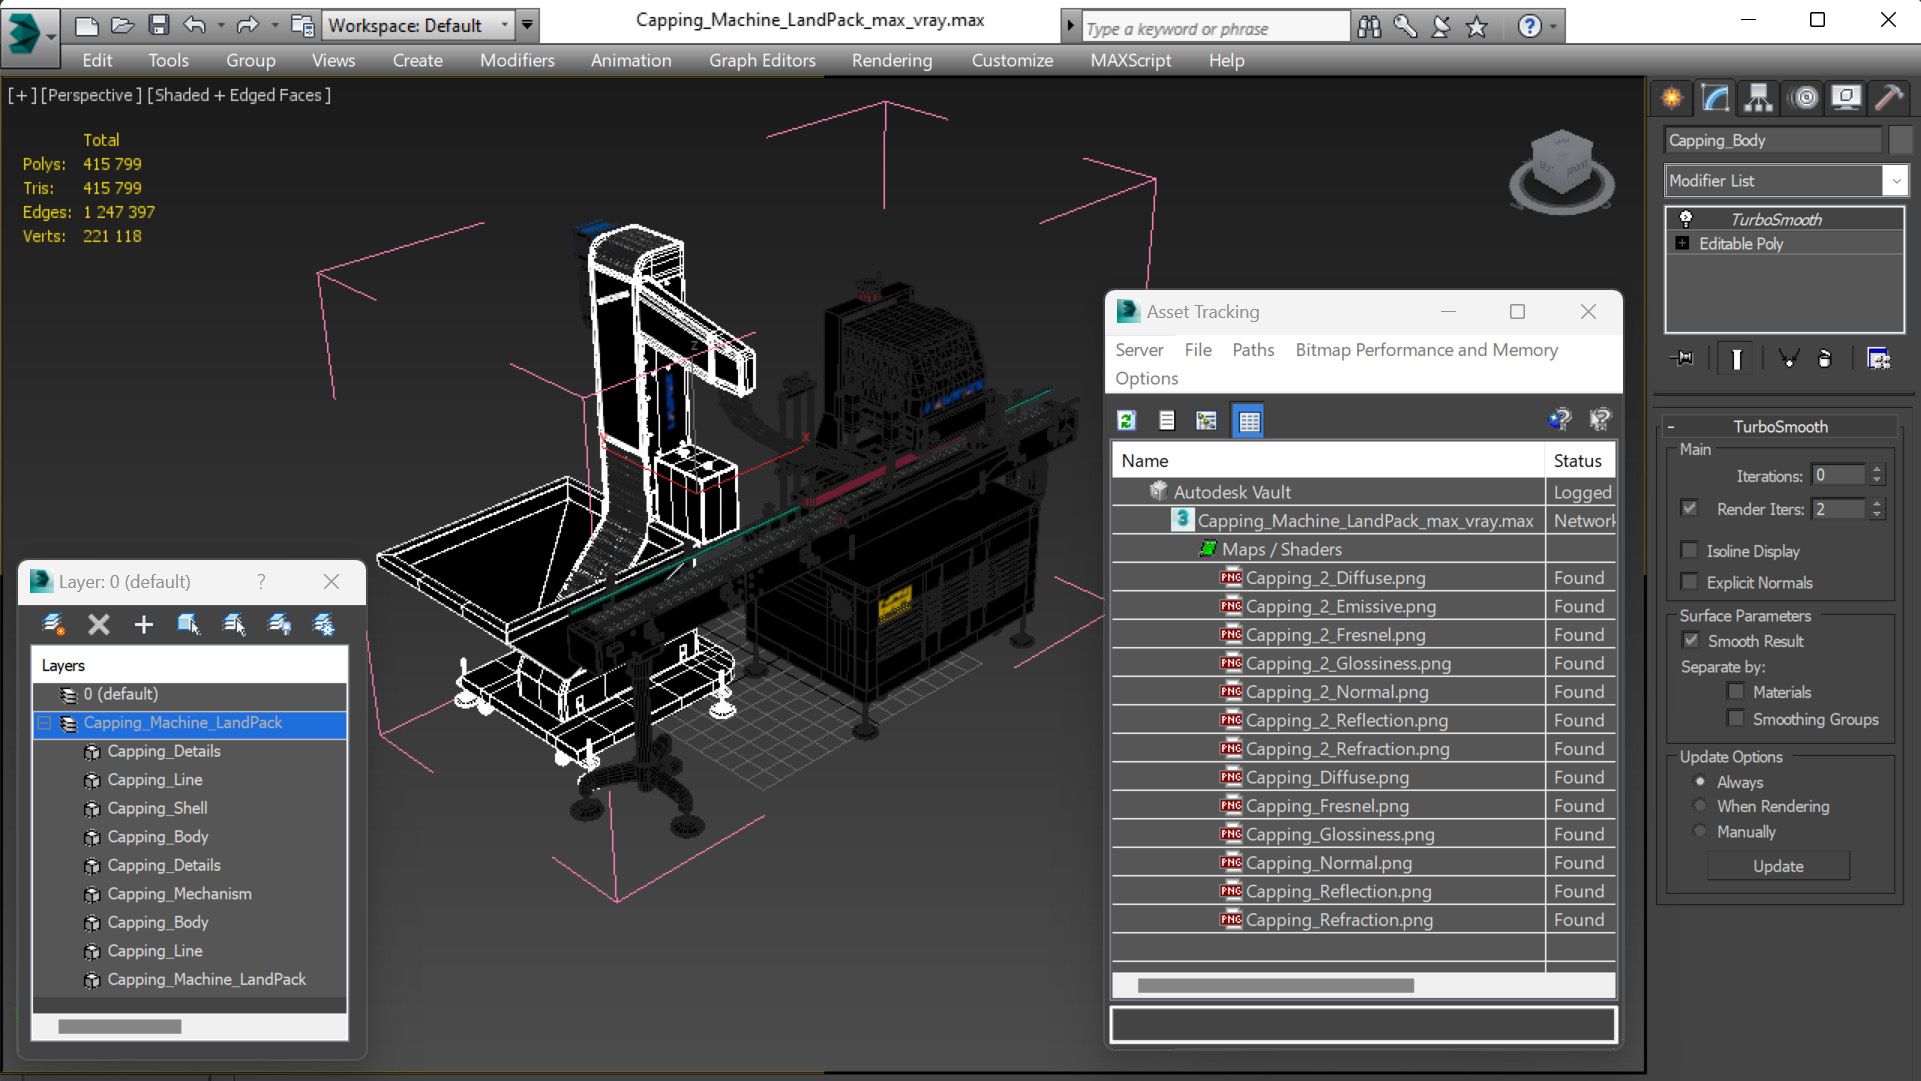Toggle Show End Result icon
1921x1081 pixels.
coord(1736,358)
